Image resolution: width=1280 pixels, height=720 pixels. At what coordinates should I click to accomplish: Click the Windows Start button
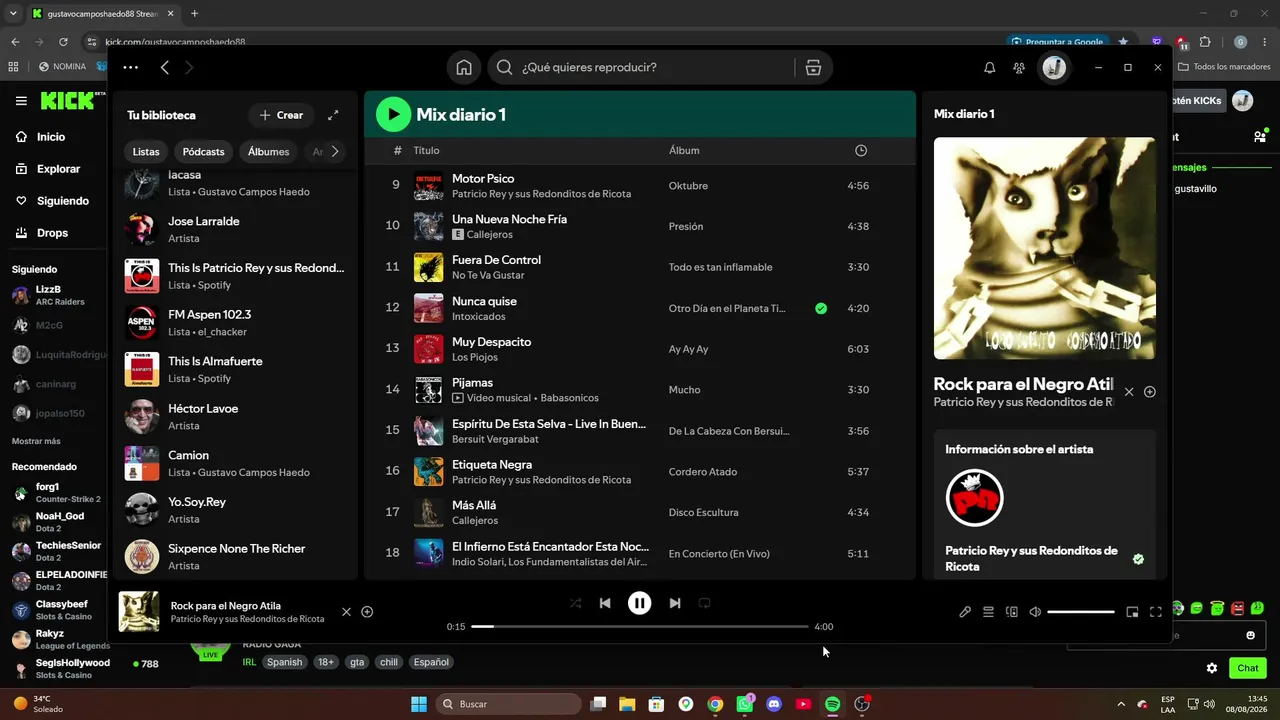click(419, 704)
